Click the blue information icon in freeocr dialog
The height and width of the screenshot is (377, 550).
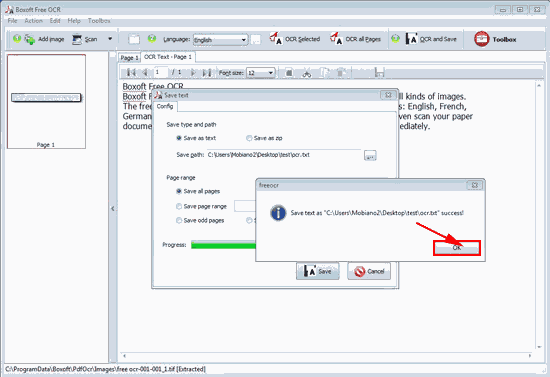tap(278, 213)
